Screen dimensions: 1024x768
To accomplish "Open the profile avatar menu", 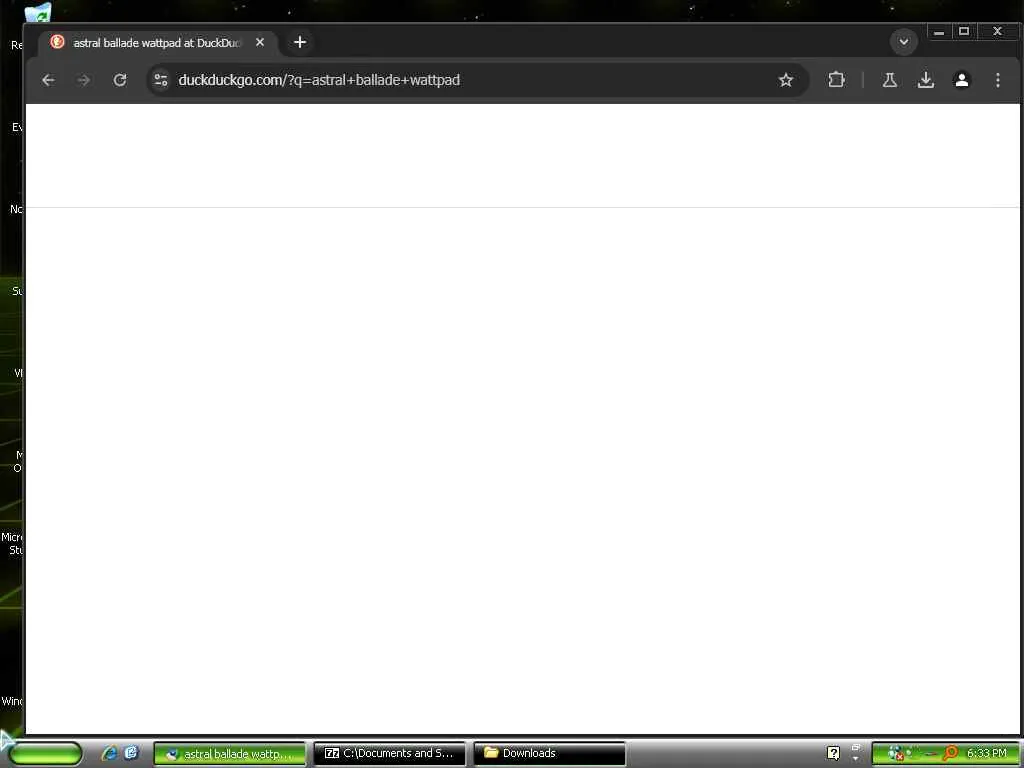I will pyautogui.click(x=961, y=80).
